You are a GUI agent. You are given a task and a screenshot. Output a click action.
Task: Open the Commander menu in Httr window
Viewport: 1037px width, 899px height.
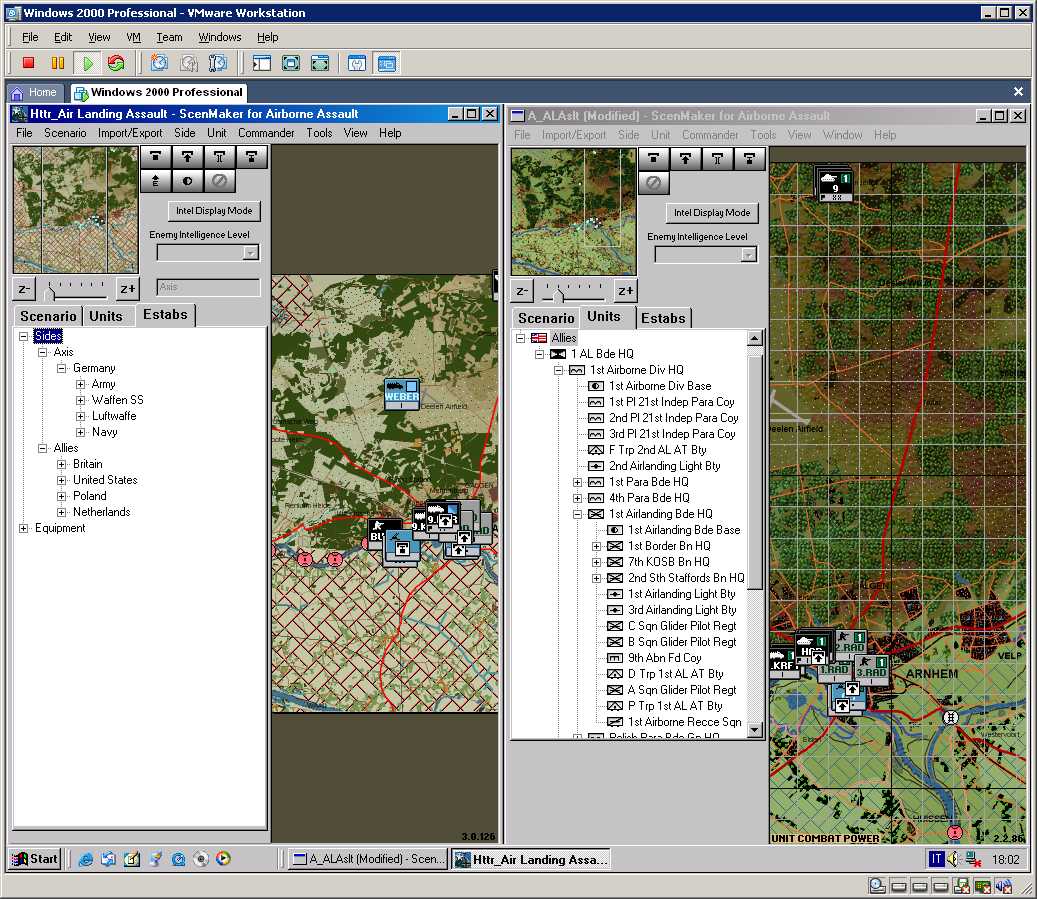pyautogui.click(x=266, y=133)
